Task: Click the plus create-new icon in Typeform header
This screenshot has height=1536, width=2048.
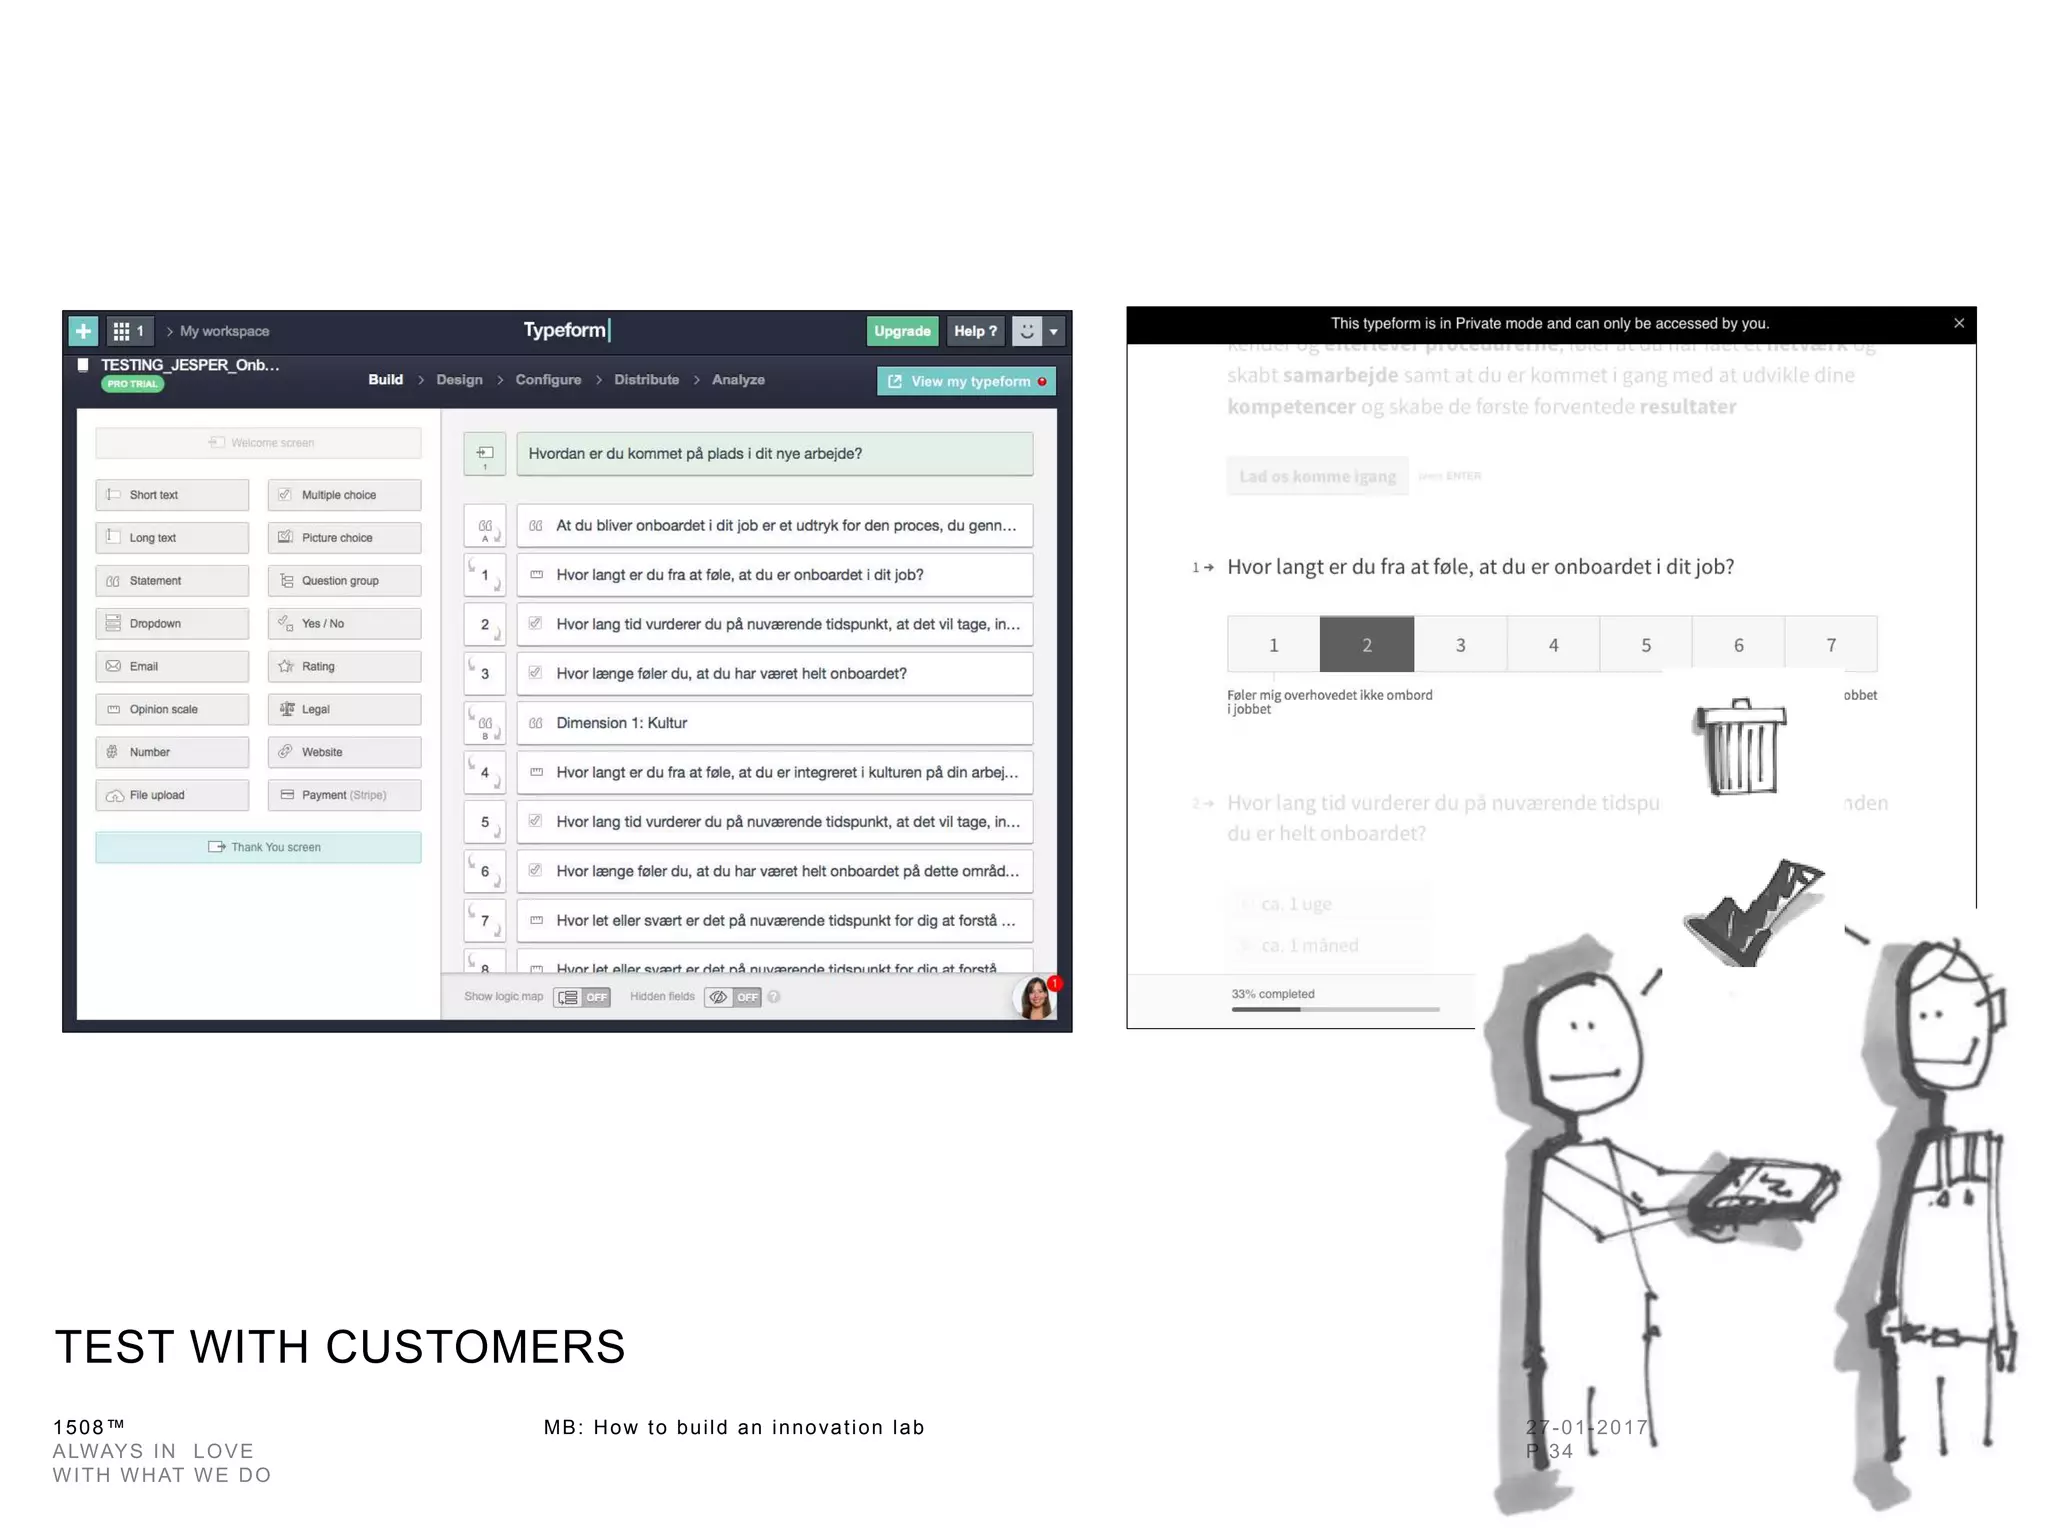Action: tap(83, 331)
